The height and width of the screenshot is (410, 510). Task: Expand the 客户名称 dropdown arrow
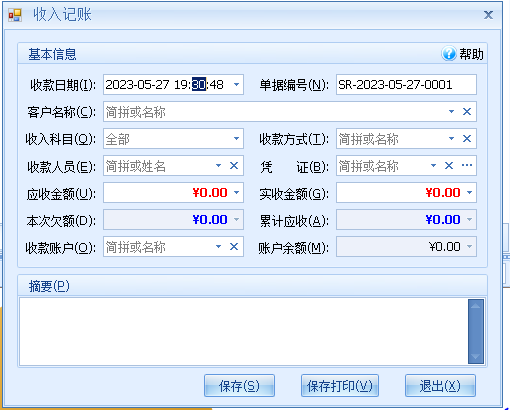coord(451,112)
